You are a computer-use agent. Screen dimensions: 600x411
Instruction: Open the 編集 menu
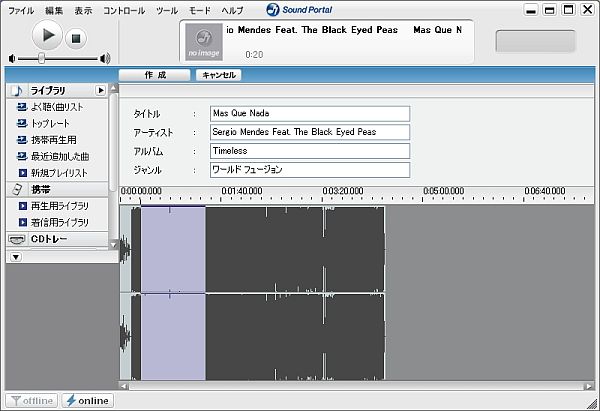[x=54, y=10]
